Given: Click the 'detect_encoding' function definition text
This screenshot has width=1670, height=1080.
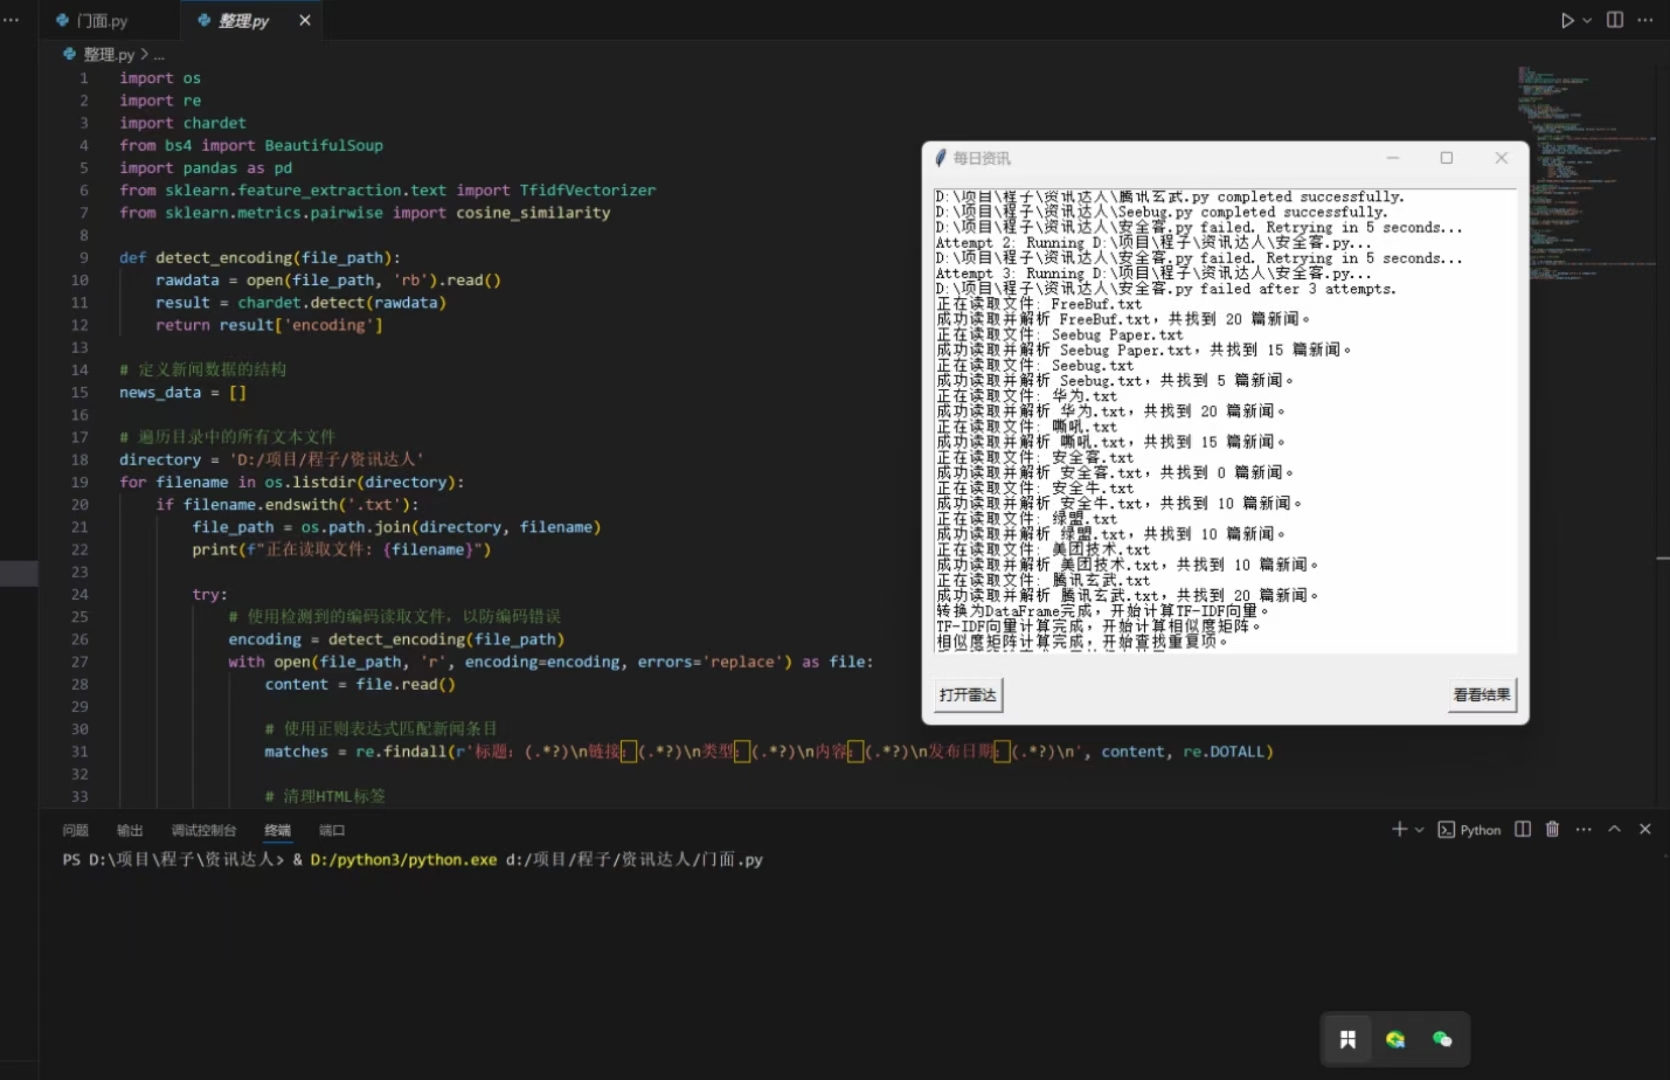Looking at the screenshot, I should [x=223, y=258].
